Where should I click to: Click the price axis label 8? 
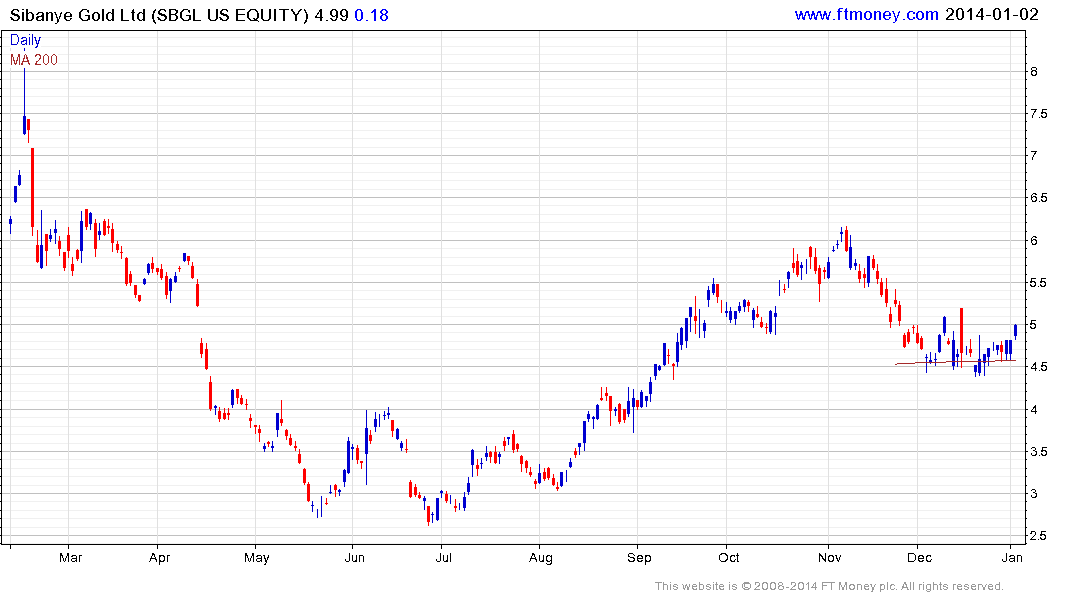pyautogui.click(x=1034, y=71)
